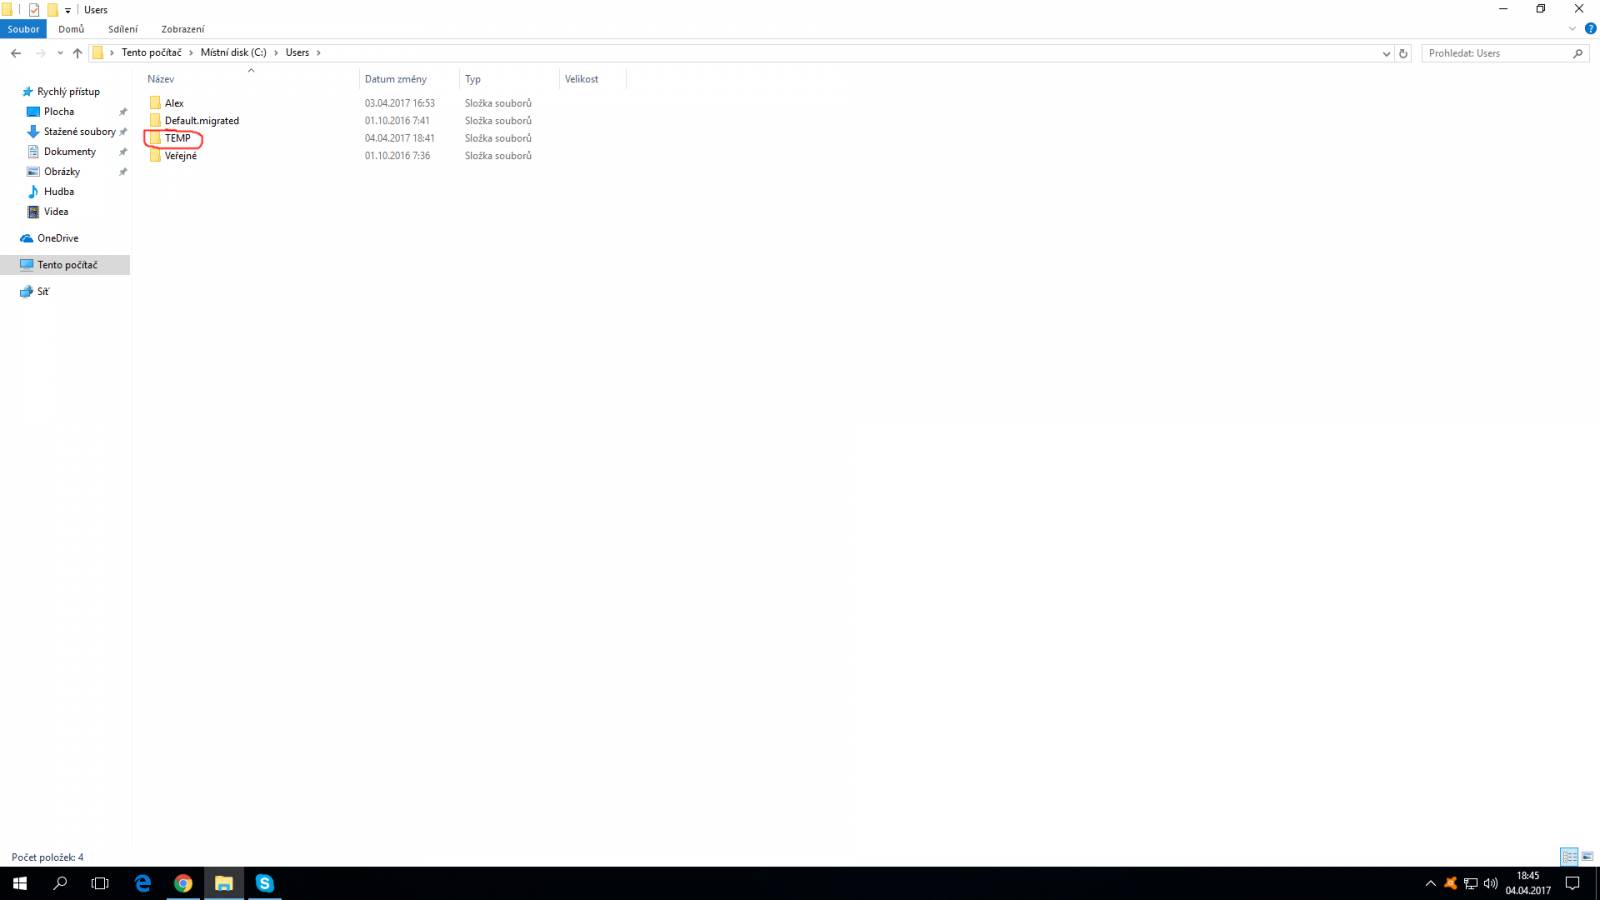Refresh the Users folder view
The width and height of the screenshot is (1600, 900).
[x=1403, y=53]
